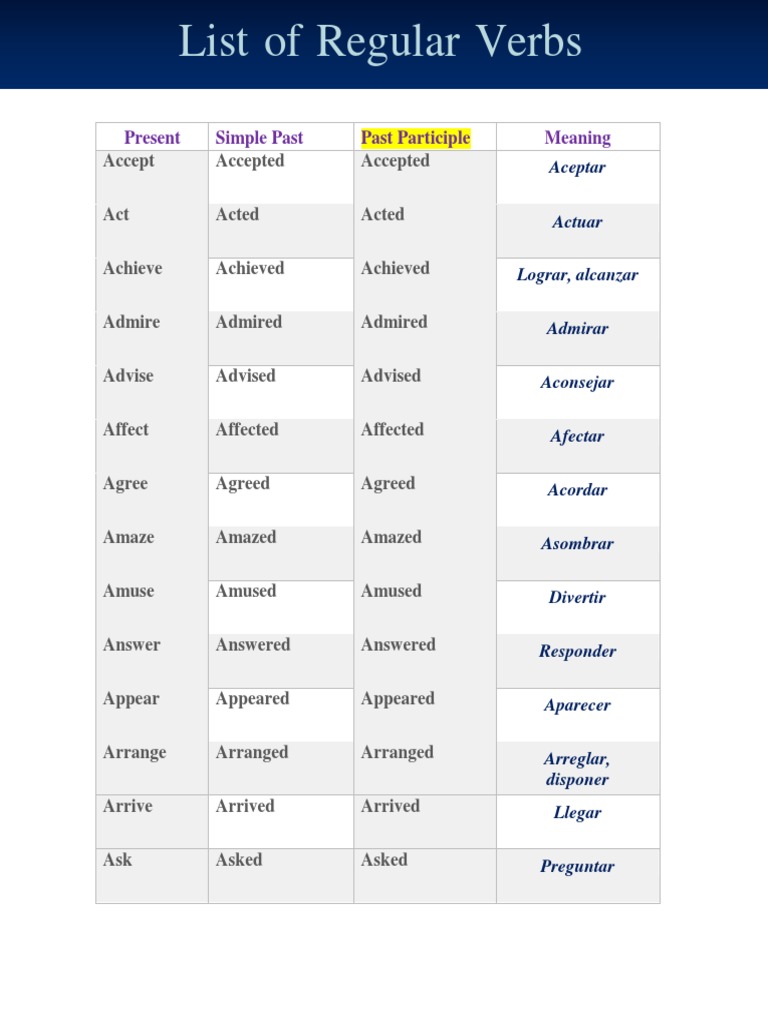Select the 'Asombrar' meaning cell
The width and height of the screenshot is (768, 1024).
[x=577, y=545]
